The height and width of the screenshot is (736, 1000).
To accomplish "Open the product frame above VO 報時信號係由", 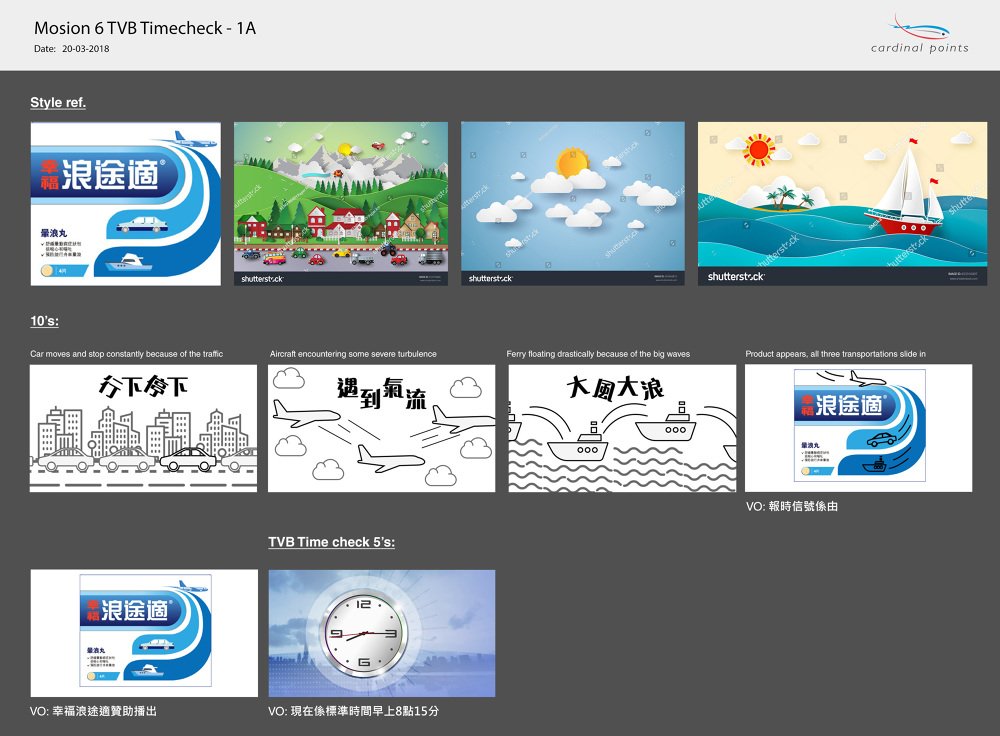I will click(858, 428).
